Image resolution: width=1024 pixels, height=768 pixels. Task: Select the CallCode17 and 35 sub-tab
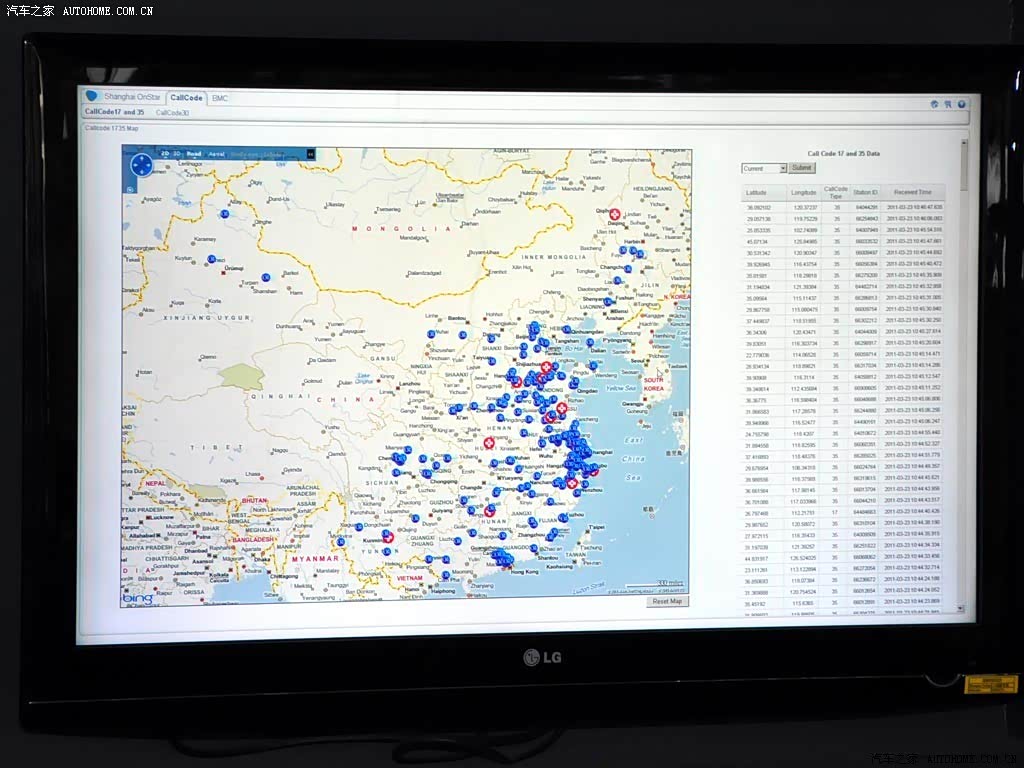pyautogui.click(x=114, y=112)
